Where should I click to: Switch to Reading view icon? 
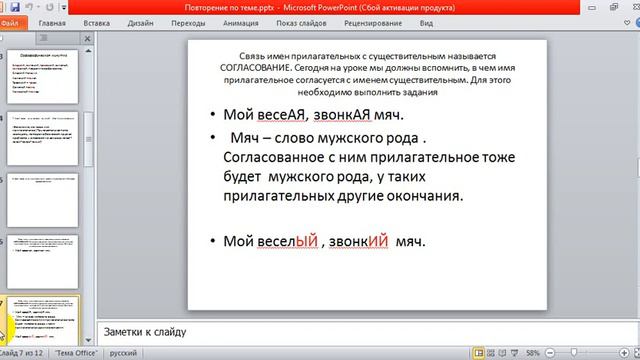point(502,353)
